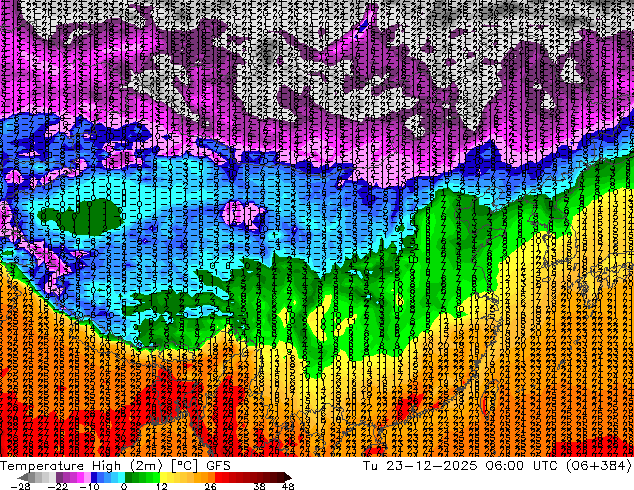This screenshot has width=634, height=490.
Task: Click the bright yellow legend swatch at 12
Action: tap(163, 477)
